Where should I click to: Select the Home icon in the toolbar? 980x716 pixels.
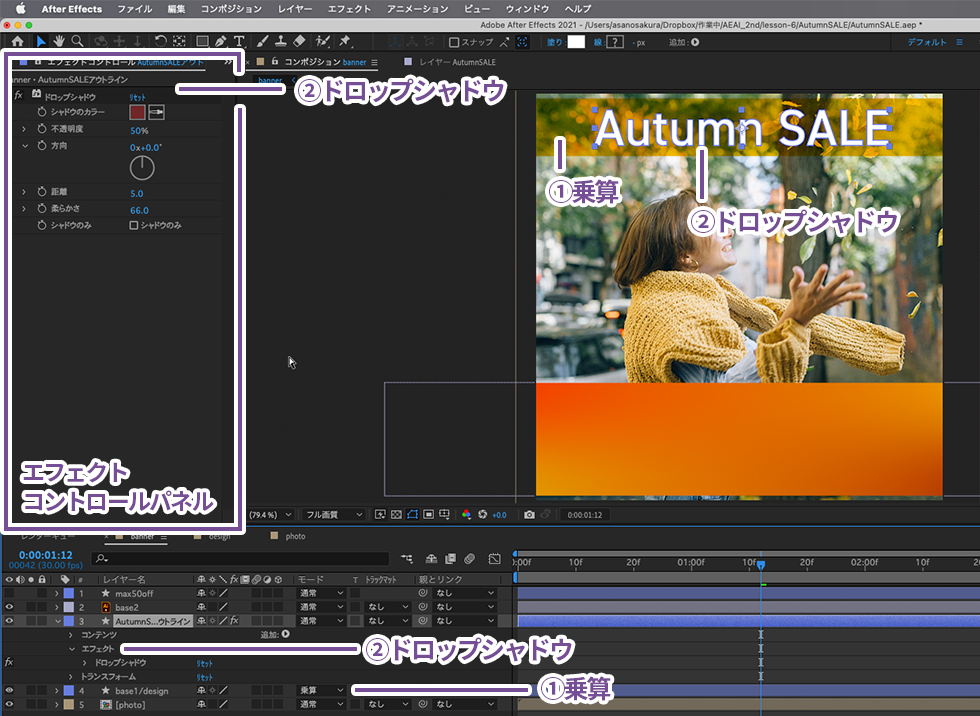click(18, 41)
